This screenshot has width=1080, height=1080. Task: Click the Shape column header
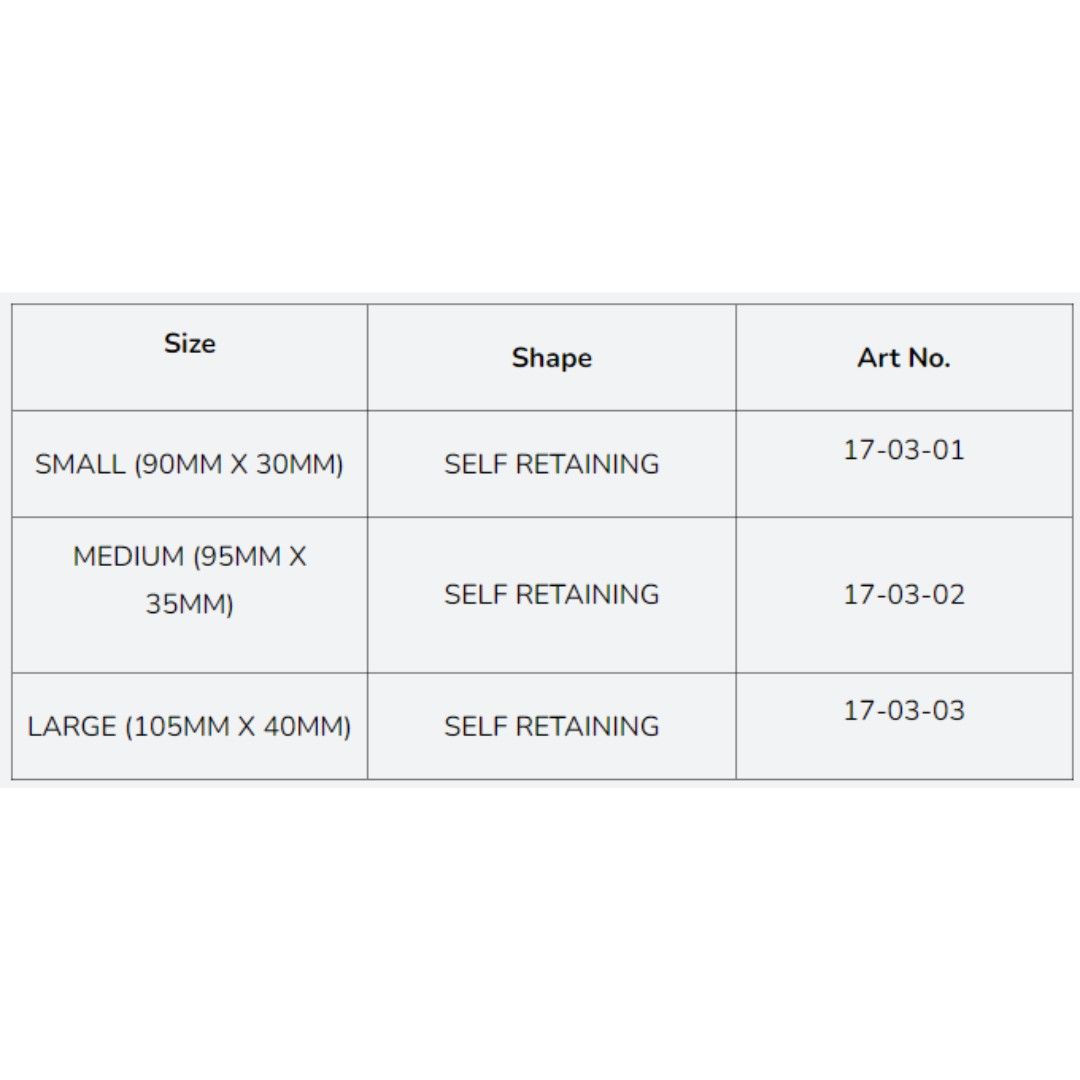[551, 358]
